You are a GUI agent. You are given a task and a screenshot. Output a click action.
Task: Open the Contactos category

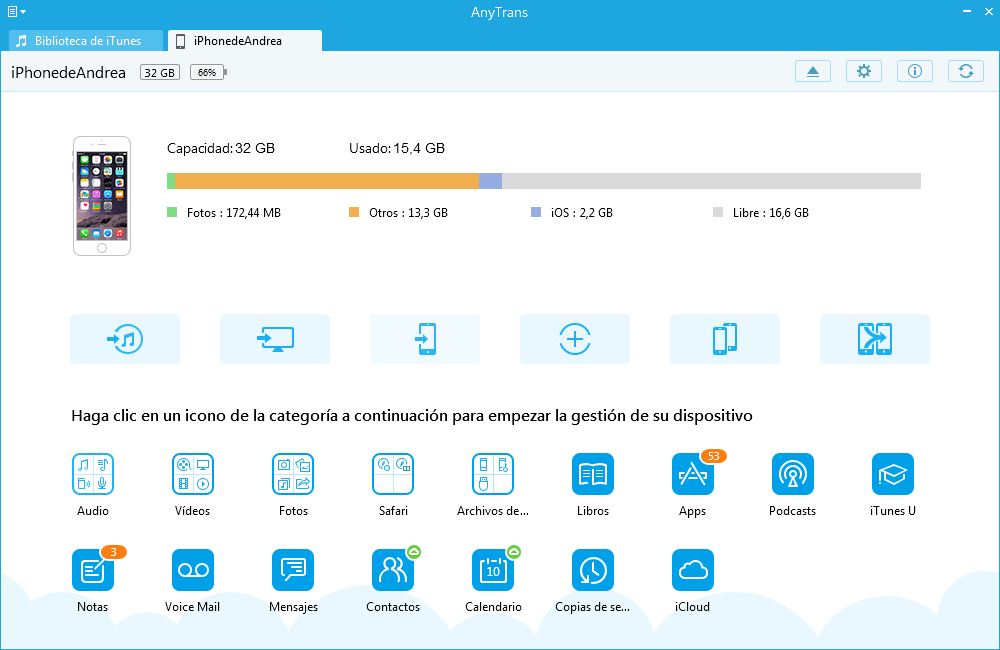(x=393, y=570)
